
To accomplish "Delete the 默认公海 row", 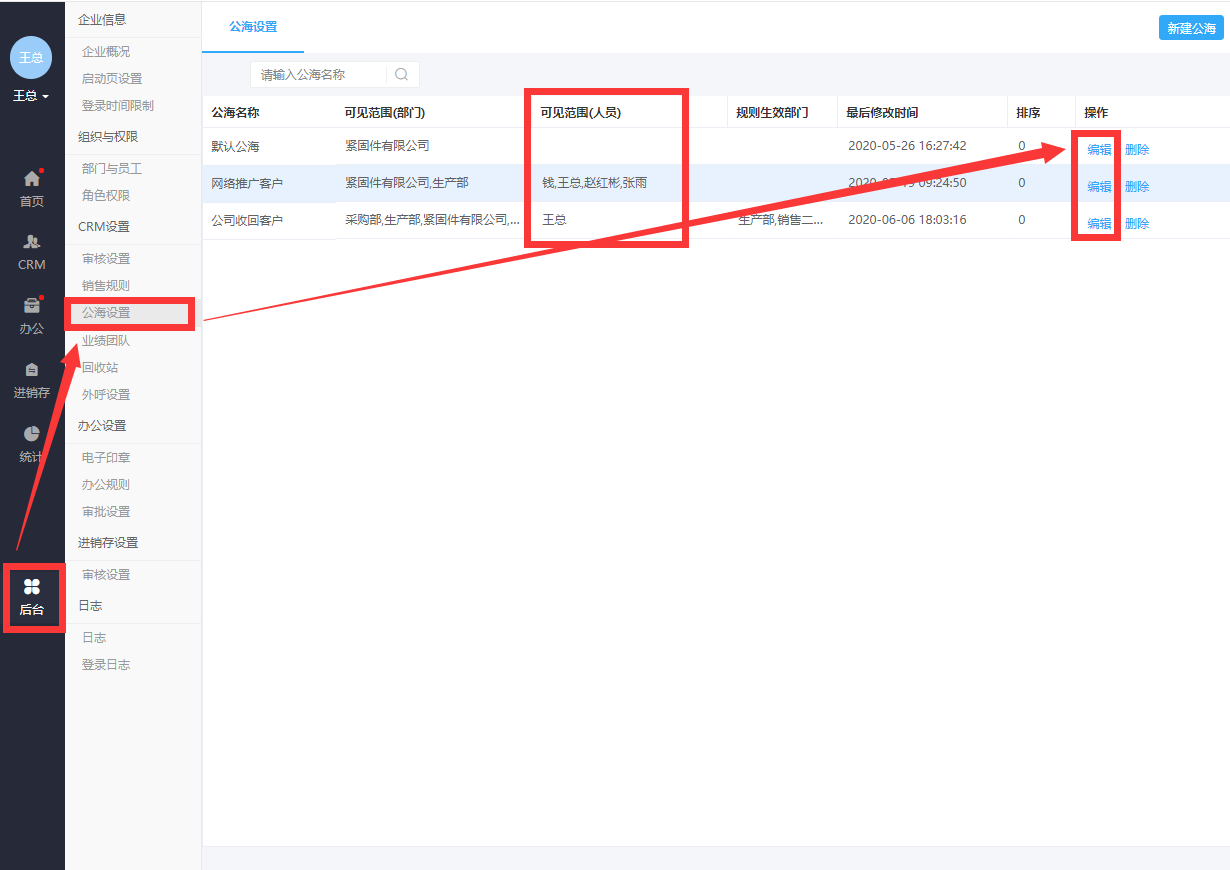I will 1137,149.
